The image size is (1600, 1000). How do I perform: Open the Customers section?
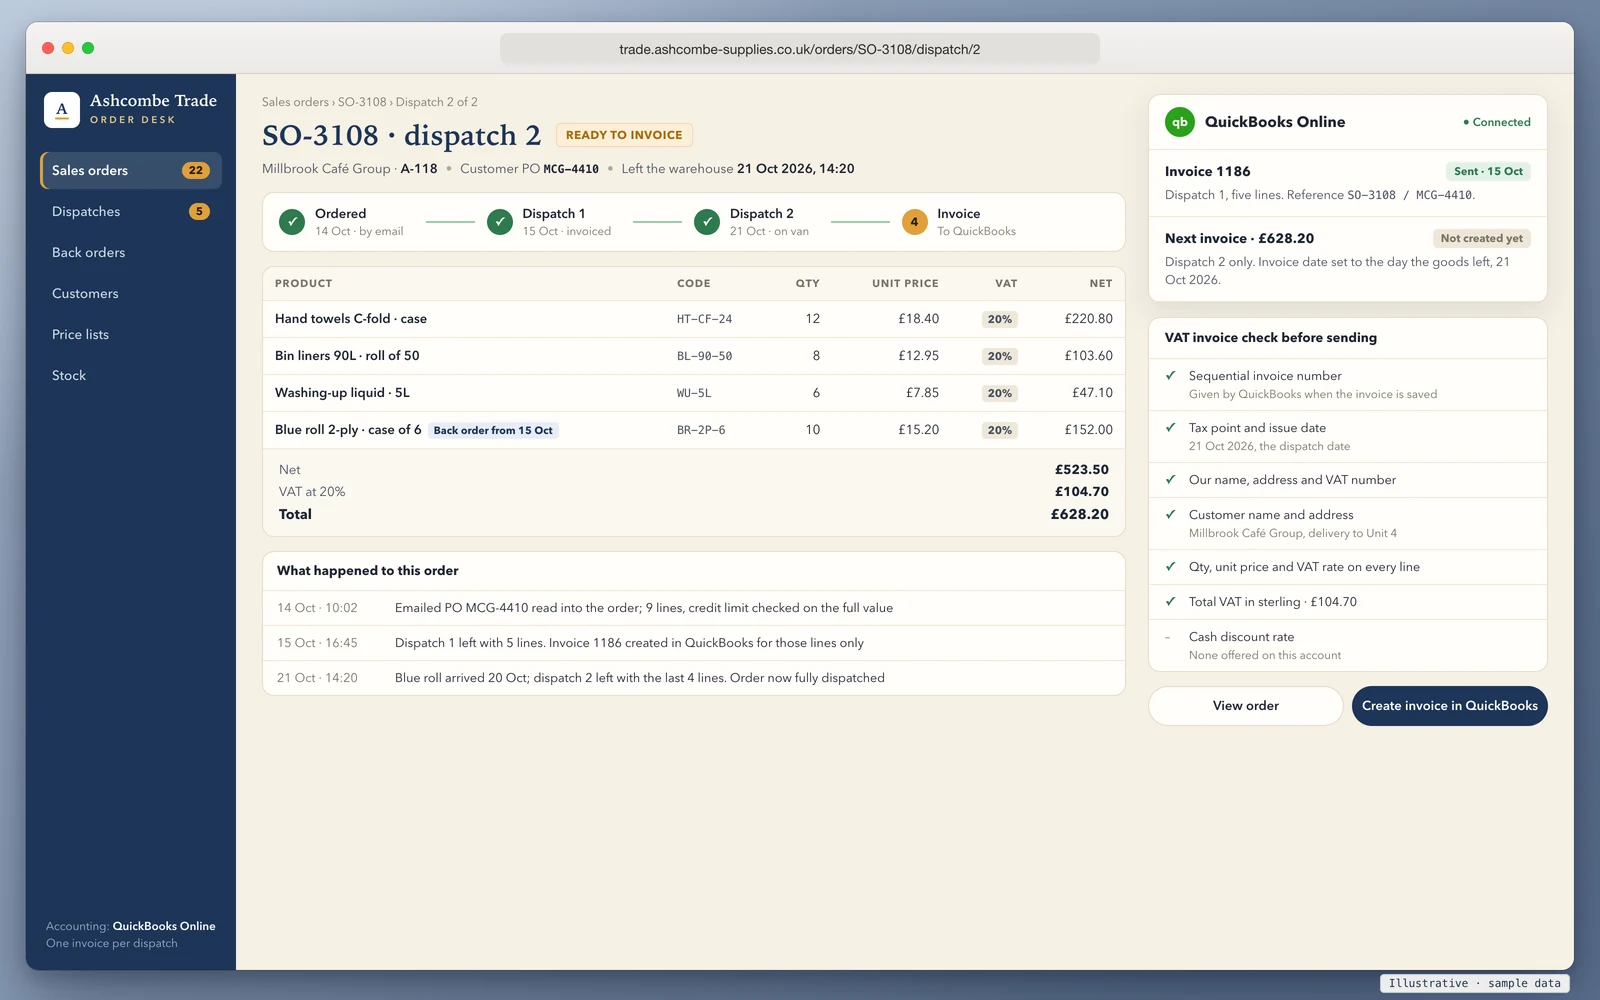click(131, 293)
